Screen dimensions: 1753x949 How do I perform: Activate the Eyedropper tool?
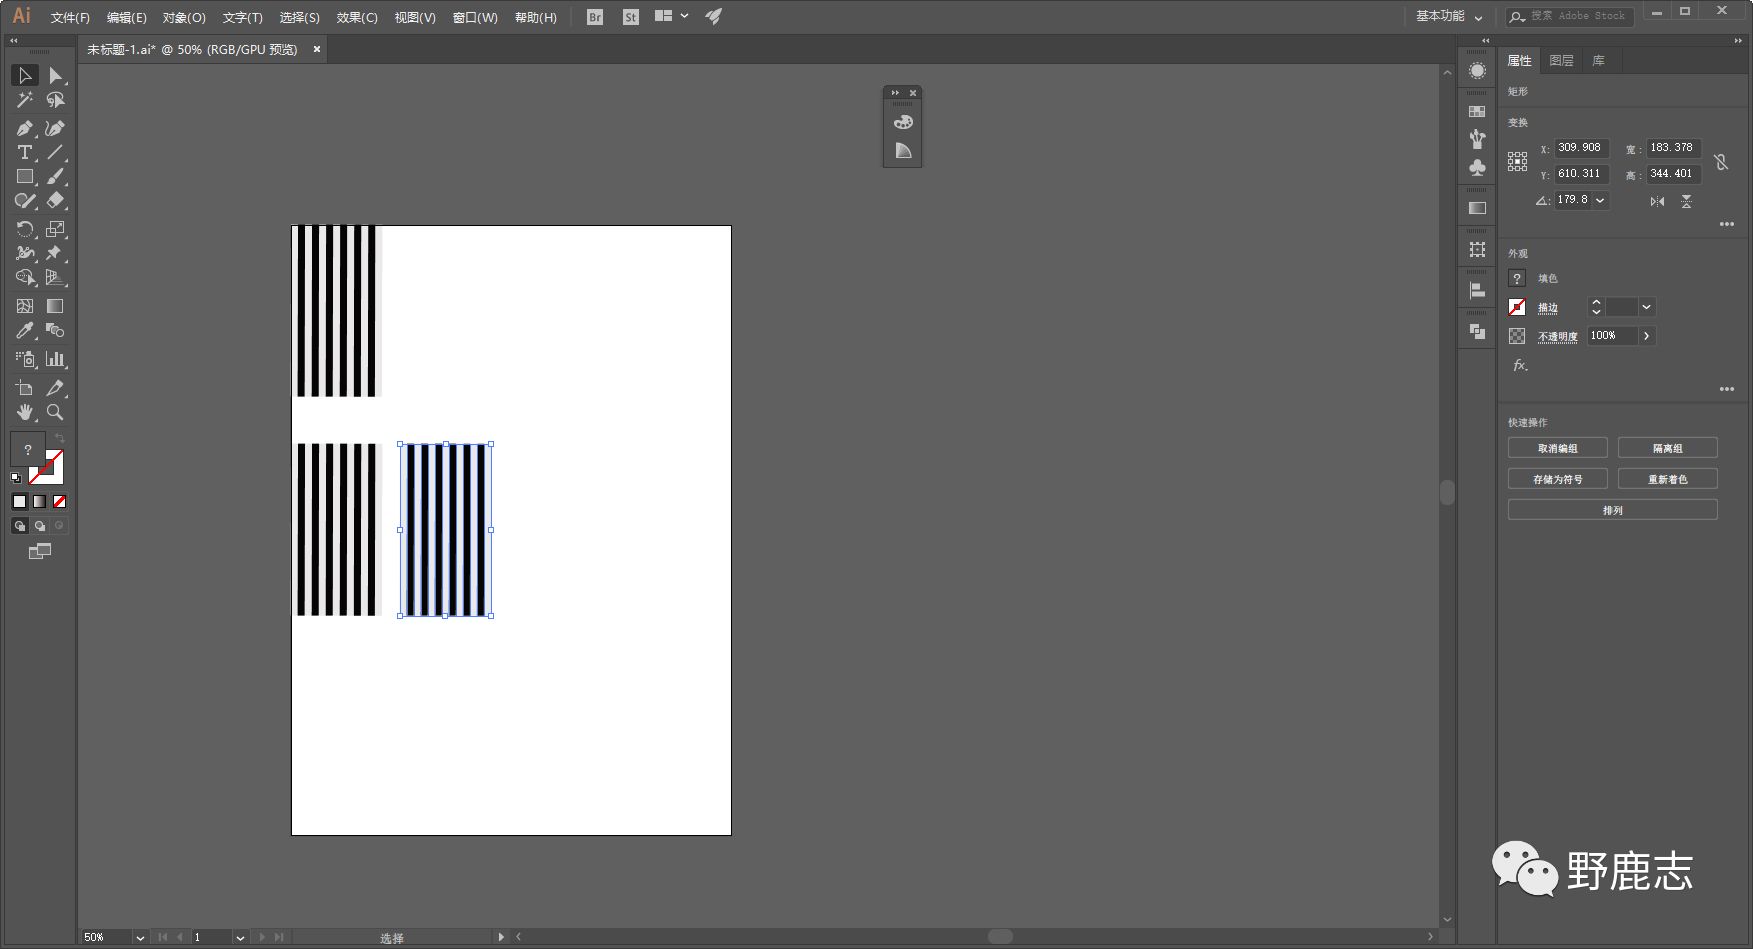click(x=24, y=331)
